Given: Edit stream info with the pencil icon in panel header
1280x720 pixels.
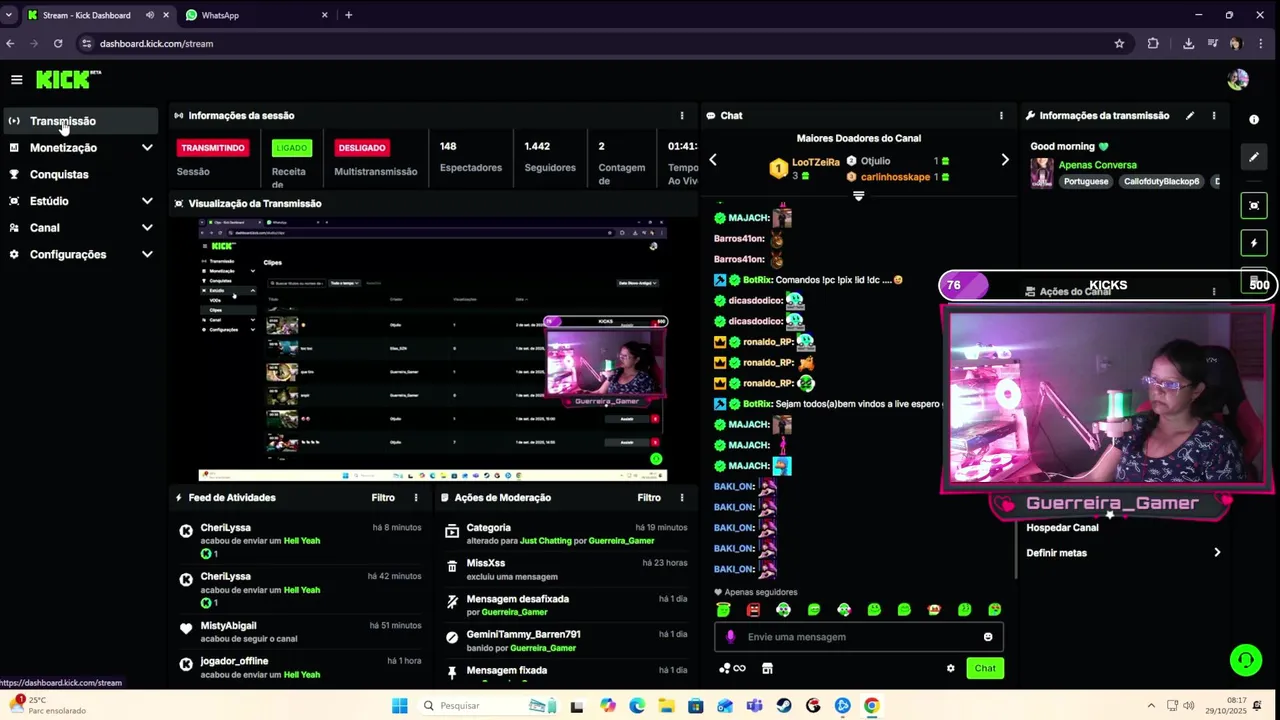Looking at the screenshot, I should 1190,116.
